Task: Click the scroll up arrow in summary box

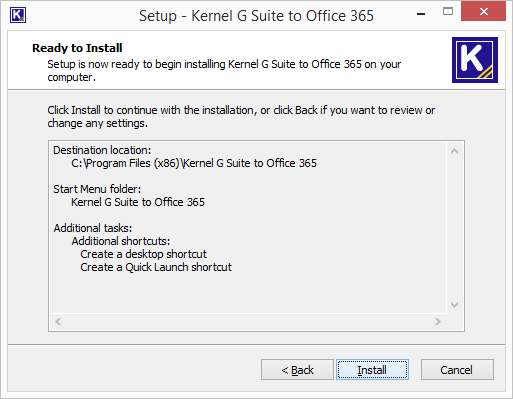Action: pyautogui.click(x=454, y=151)
